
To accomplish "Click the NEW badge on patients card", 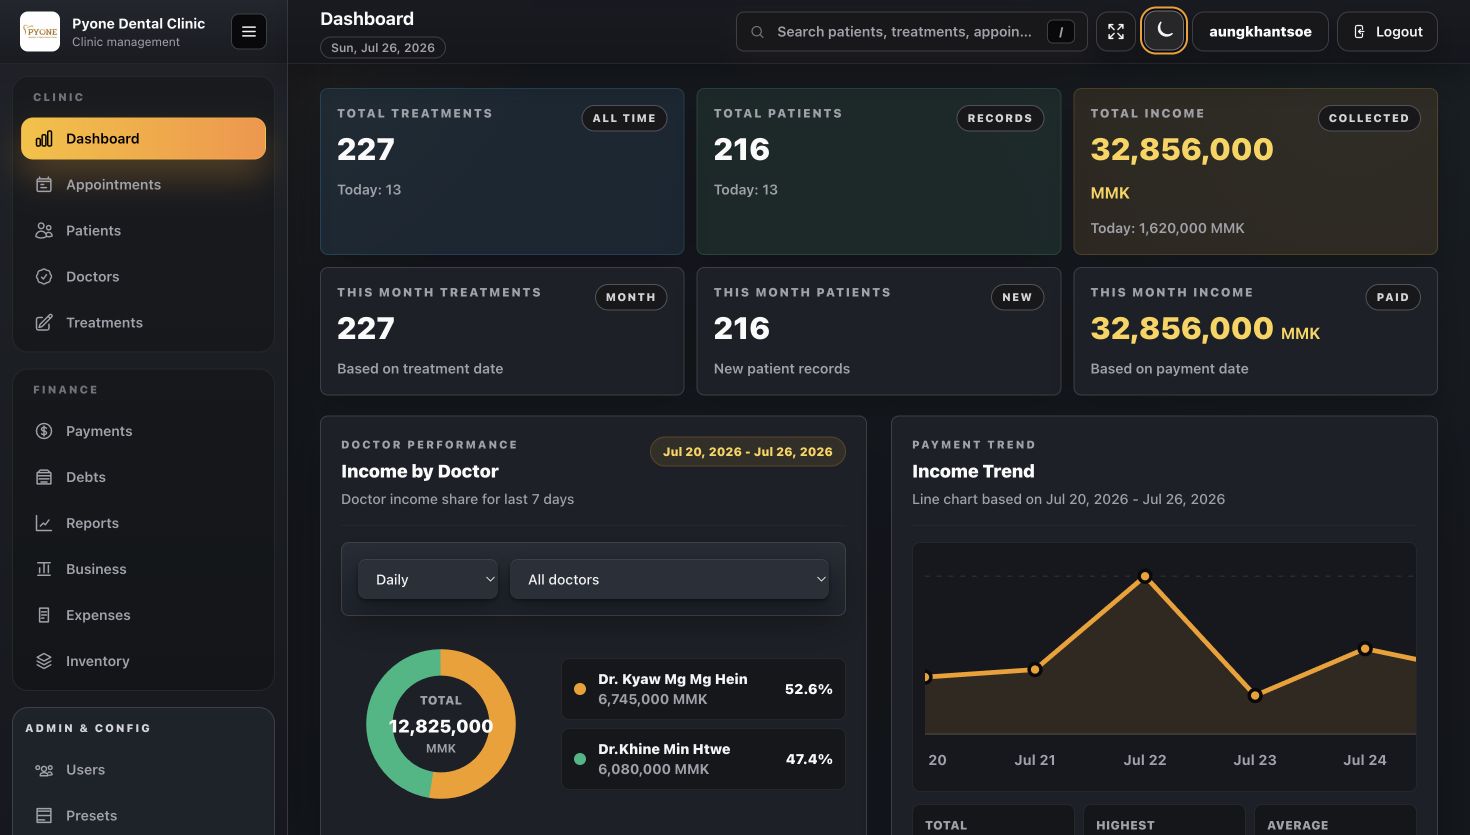I will tap(1017, 297).
